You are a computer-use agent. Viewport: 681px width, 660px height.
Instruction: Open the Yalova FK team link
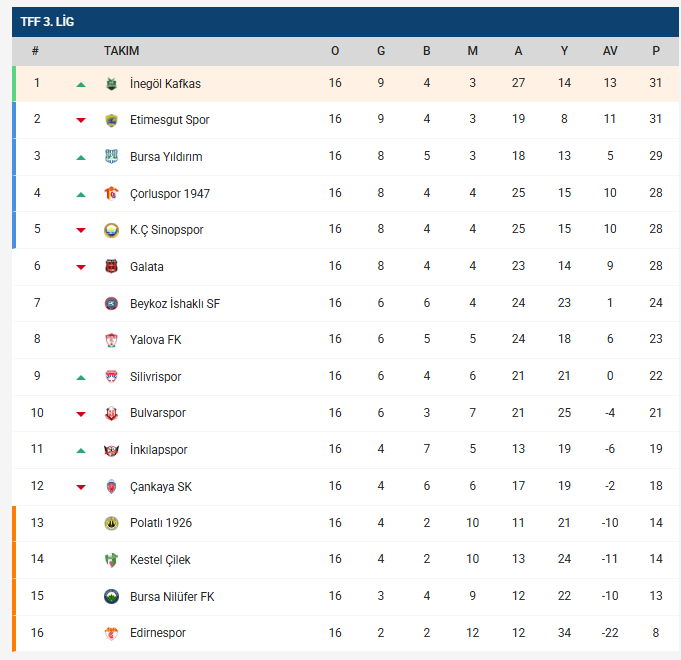pos(155,340)
